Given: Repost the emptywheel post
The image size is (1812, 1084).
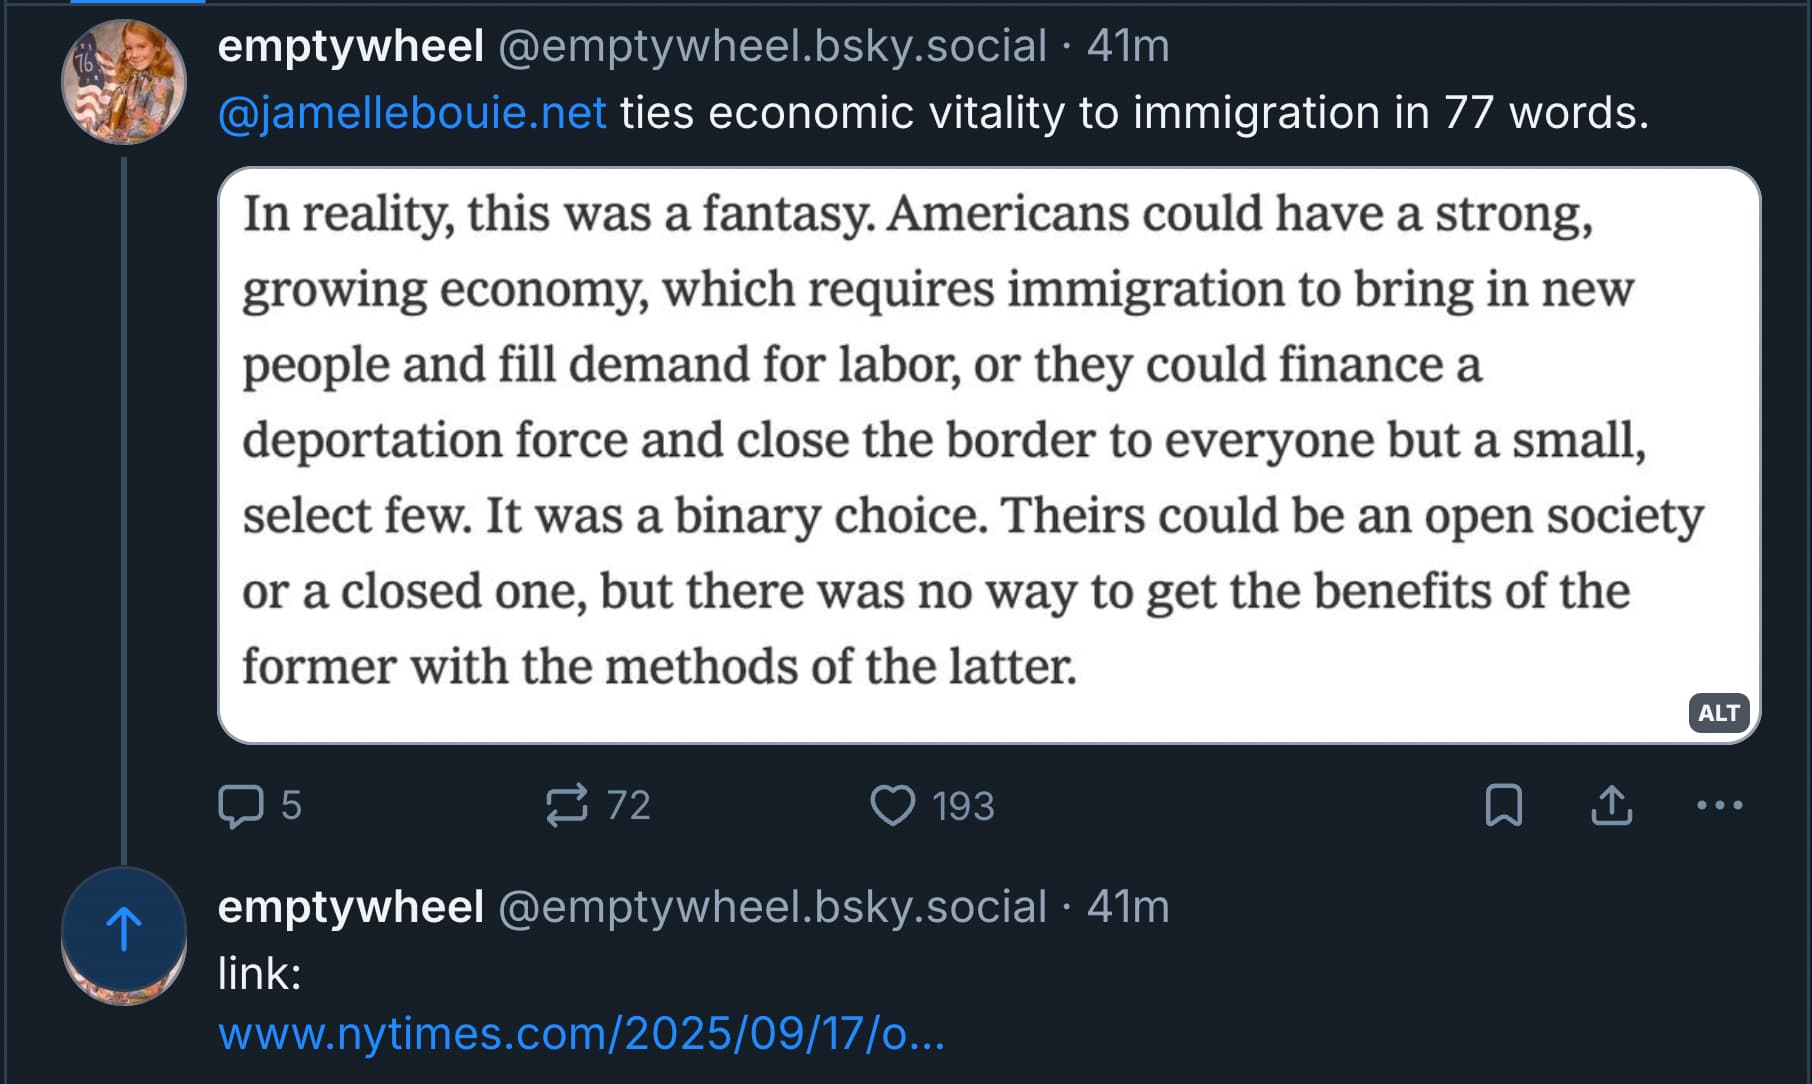Looking at the screenshot, I should (567, 806).
